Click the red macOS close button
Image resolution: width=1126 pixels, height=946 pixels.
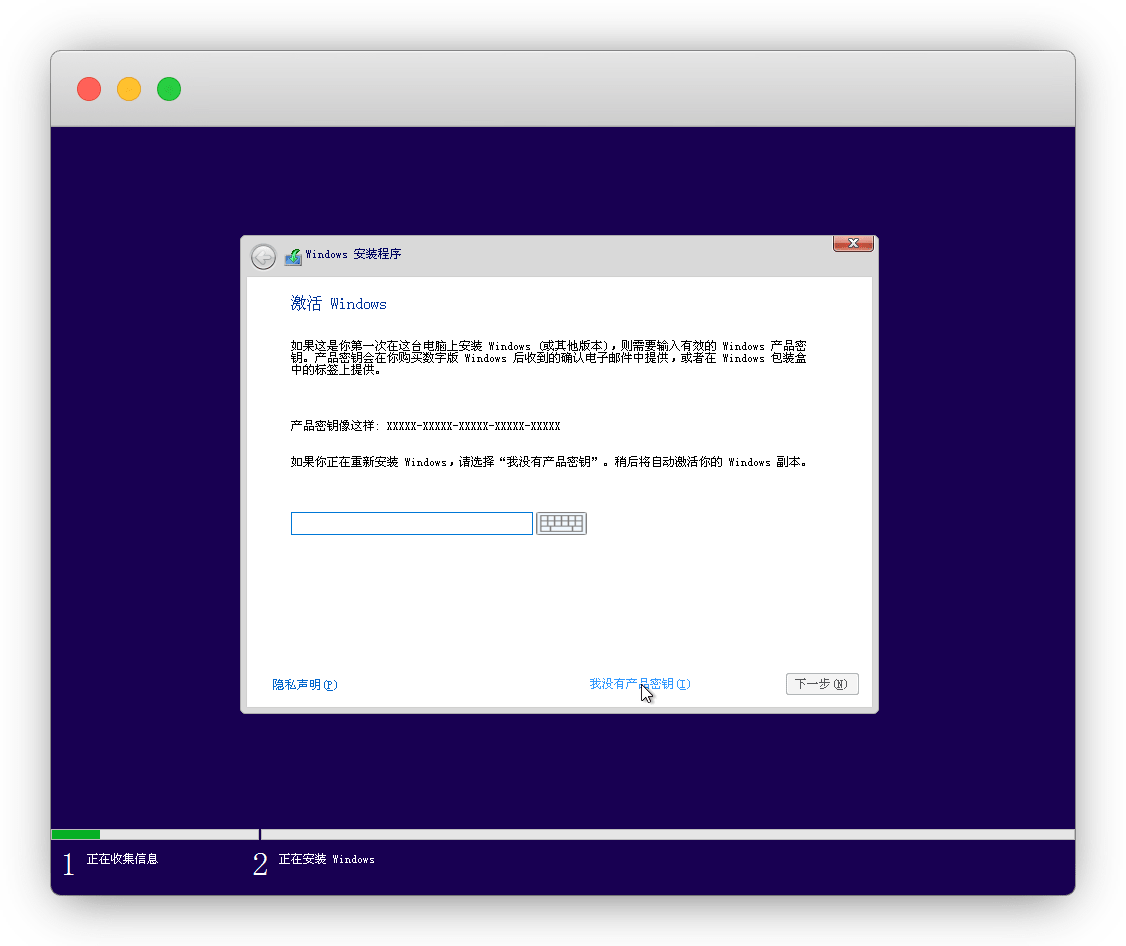point(89,89)
